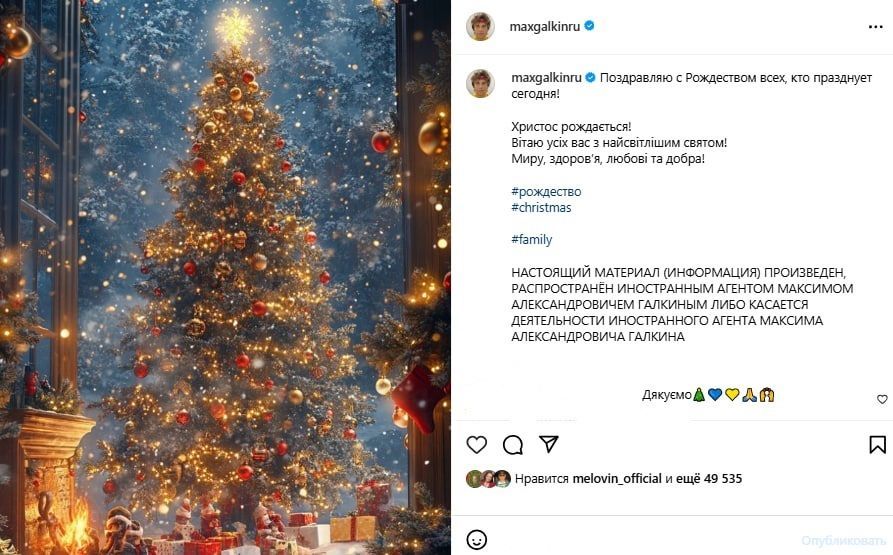View list of ещё 49 535 likes
Image resolution: width=893 pixels, height=555 pixels.
coord(708,479)
